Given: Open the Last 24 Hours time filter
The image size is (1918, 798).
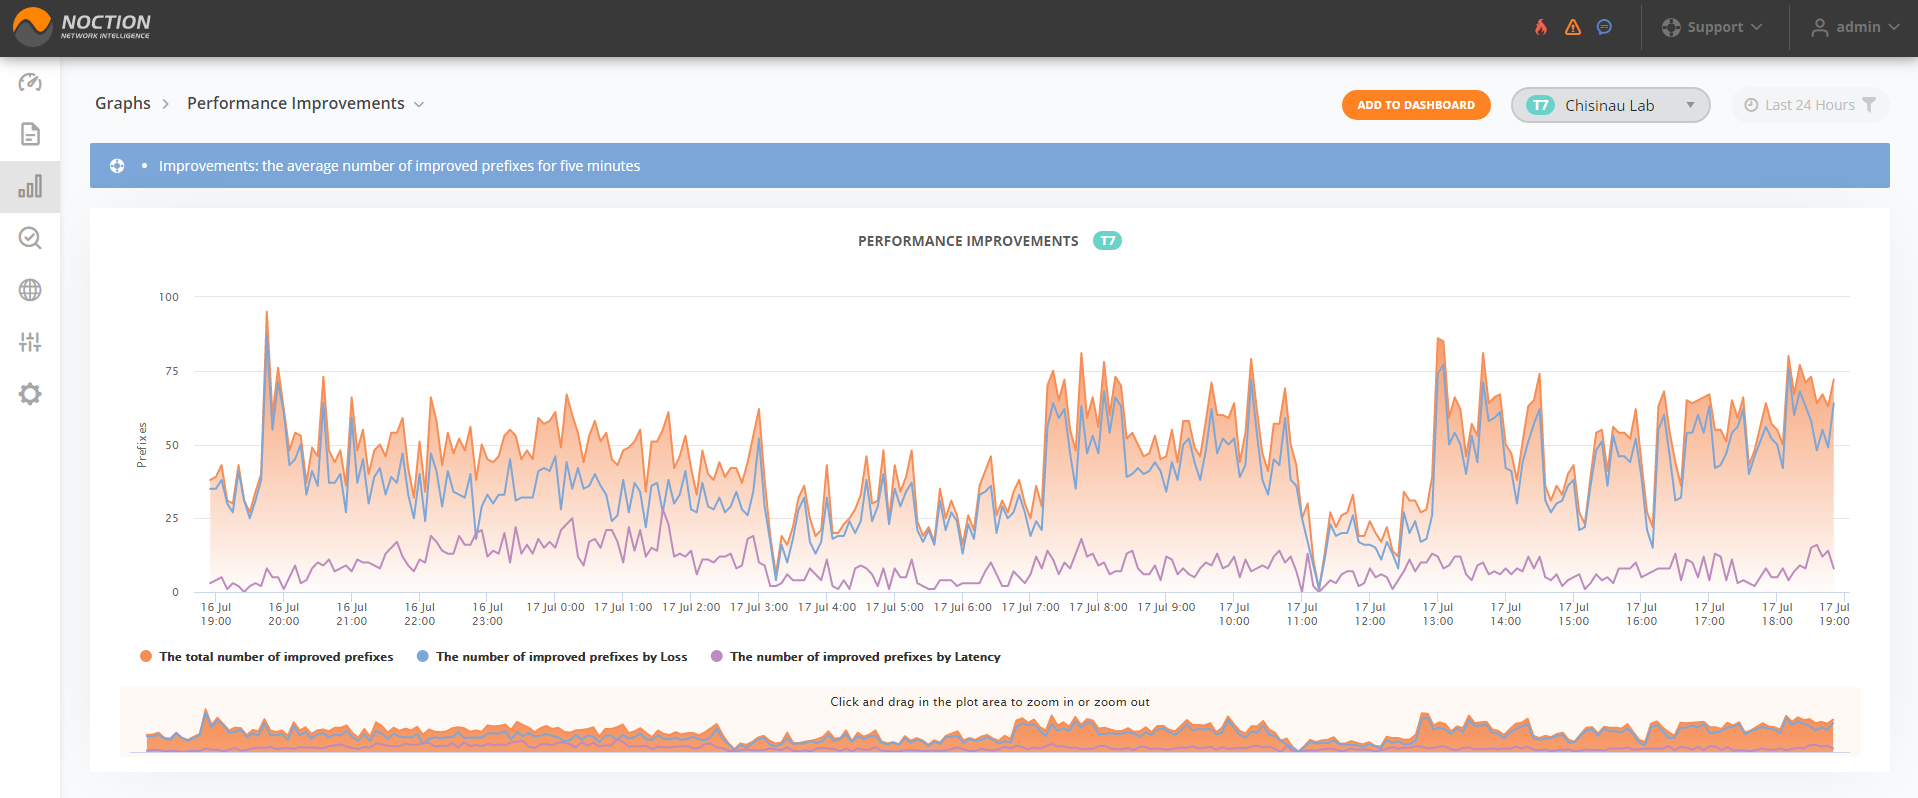Looking at the screenshot, I should pyautogui.click(x=1810, y=105).
